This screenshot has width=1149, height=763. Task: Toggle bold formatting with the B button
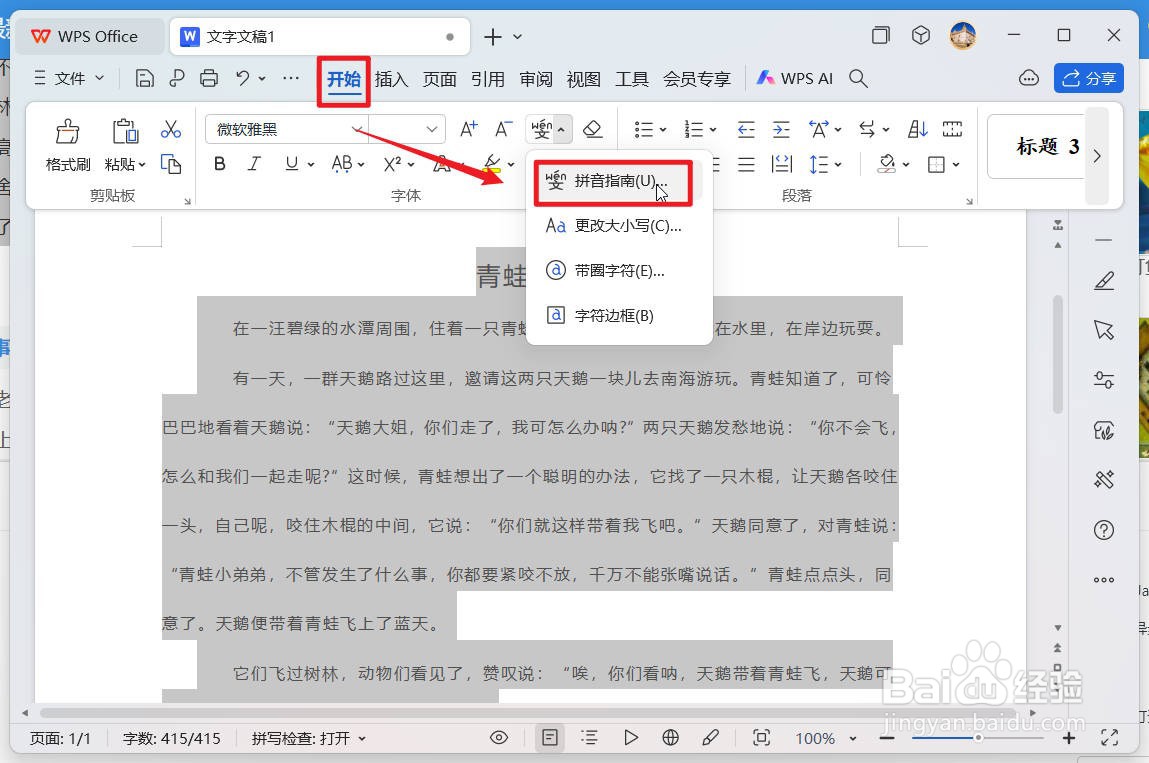(x=219, y=164)
